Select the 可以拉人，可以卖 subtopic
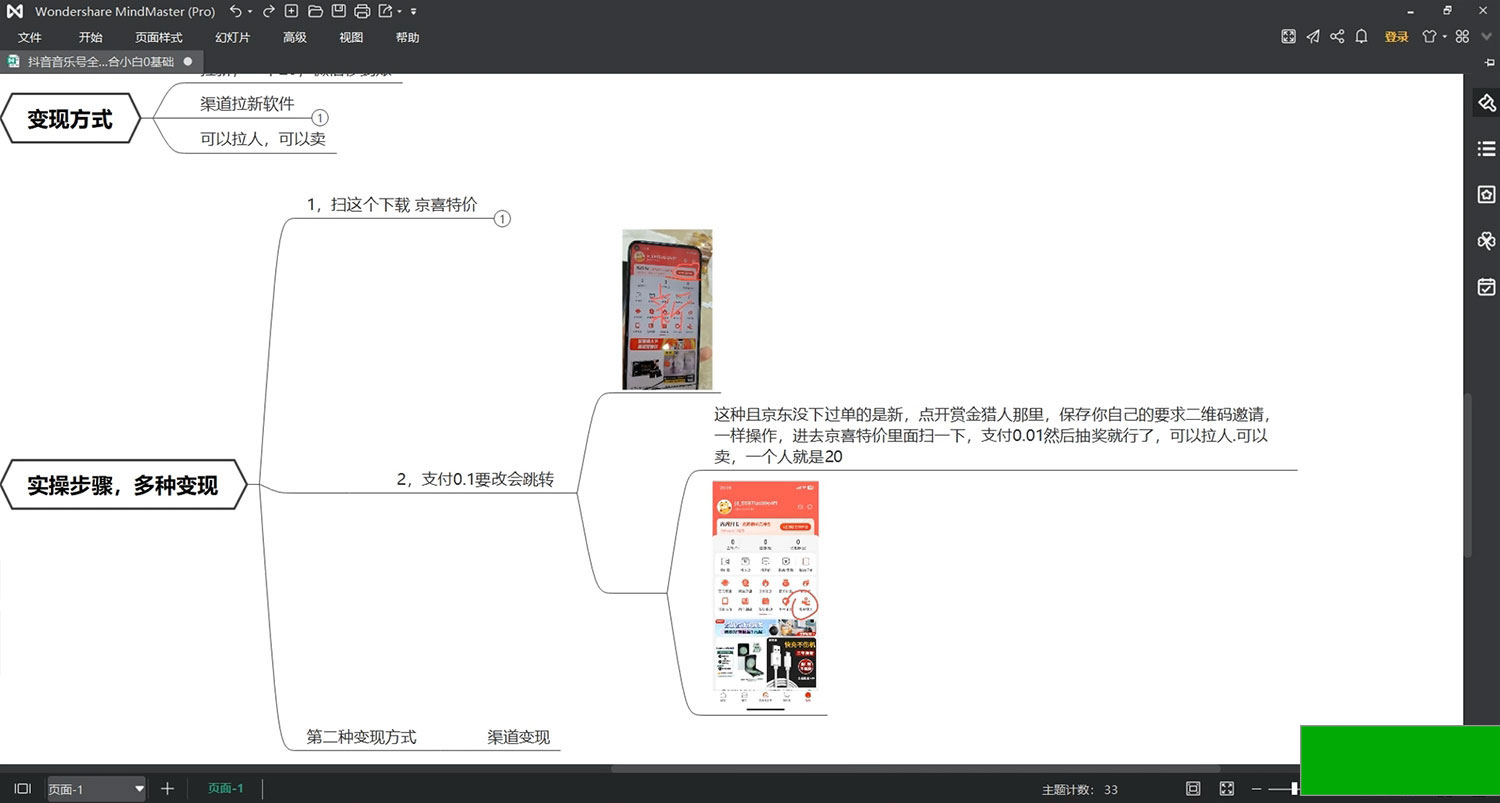 263,139
